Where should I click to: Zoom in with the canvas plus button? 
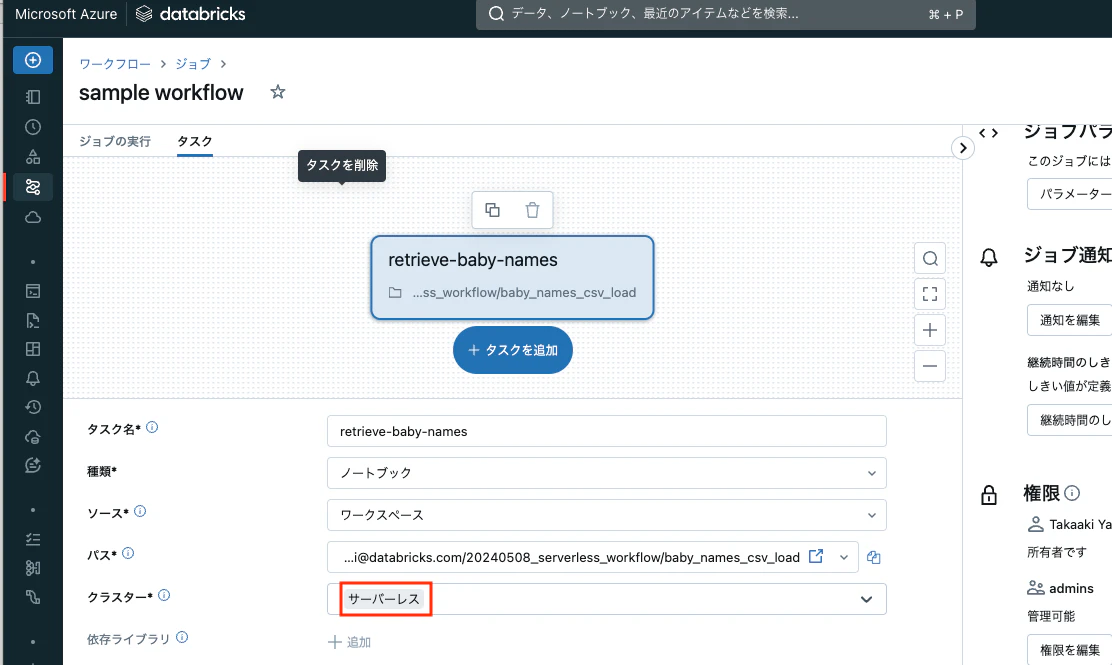[x=930, y=330]
